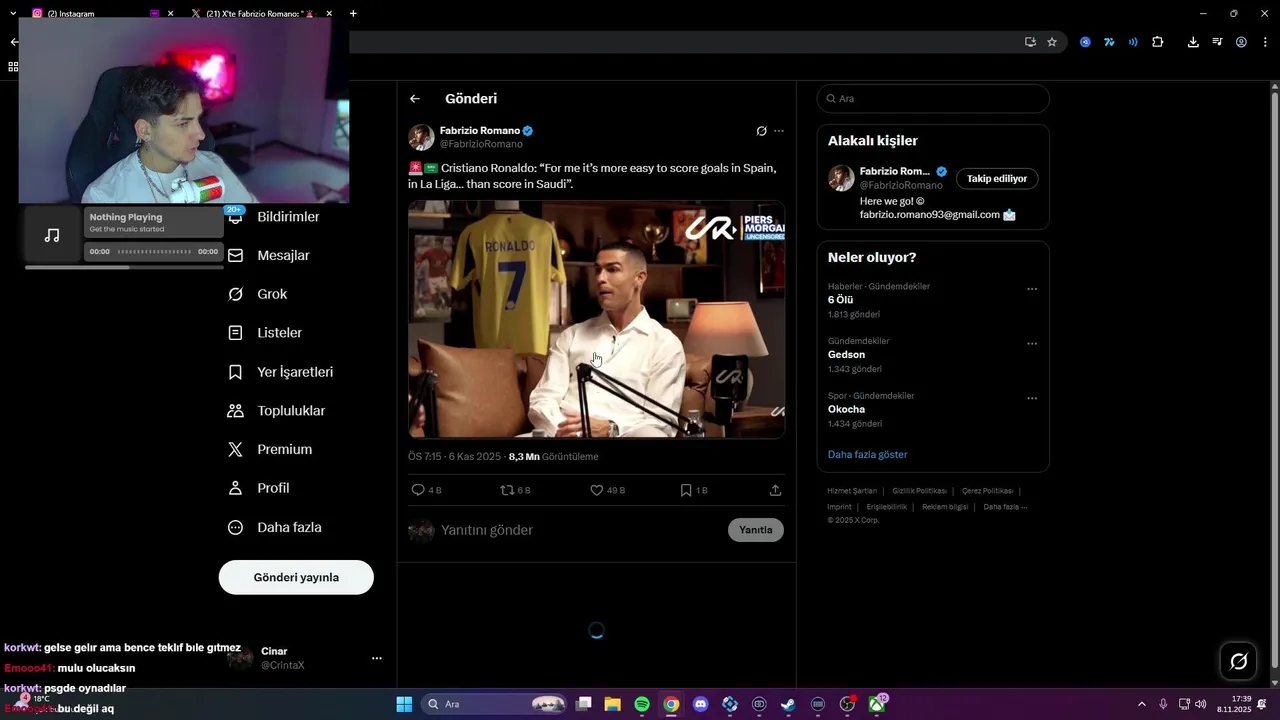Show hidden system tray icons
This screenshot has width=1280, height=720.
coord(1142,704)
